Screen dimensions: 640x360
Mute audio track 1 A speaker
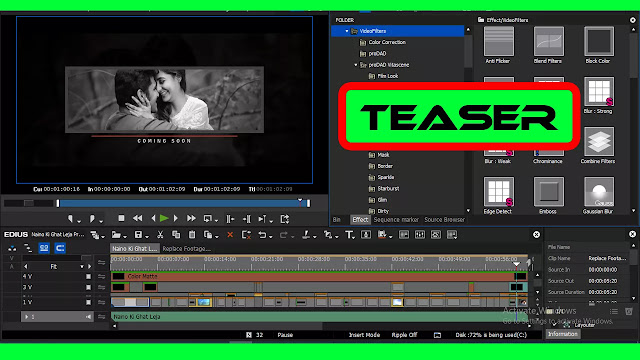88,317
